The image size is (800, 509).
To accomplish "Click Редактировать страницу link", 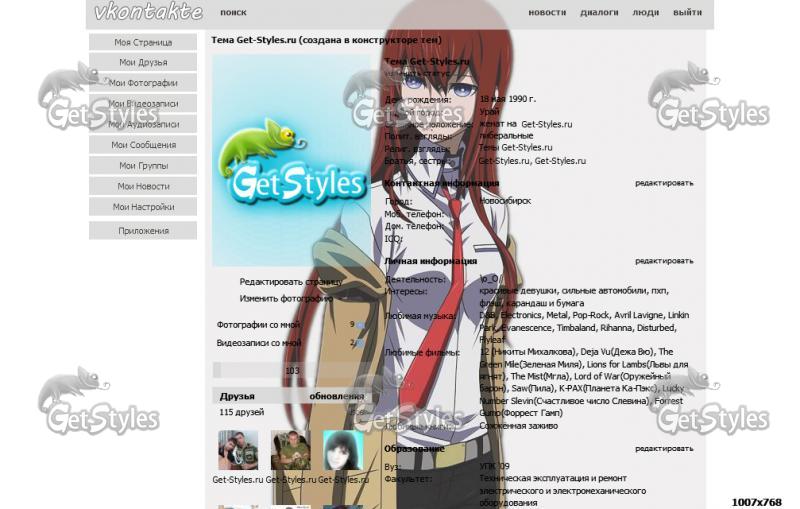I will click(291, 282).
